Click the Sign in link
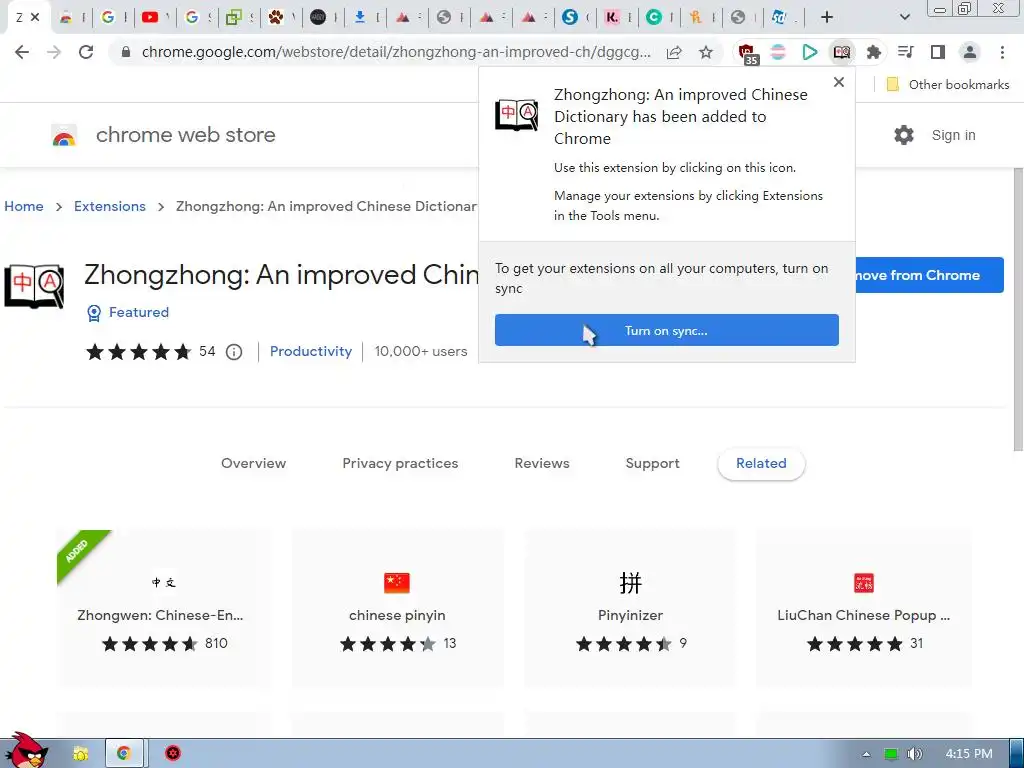The image size is (1024, 768). pos(953,135)
